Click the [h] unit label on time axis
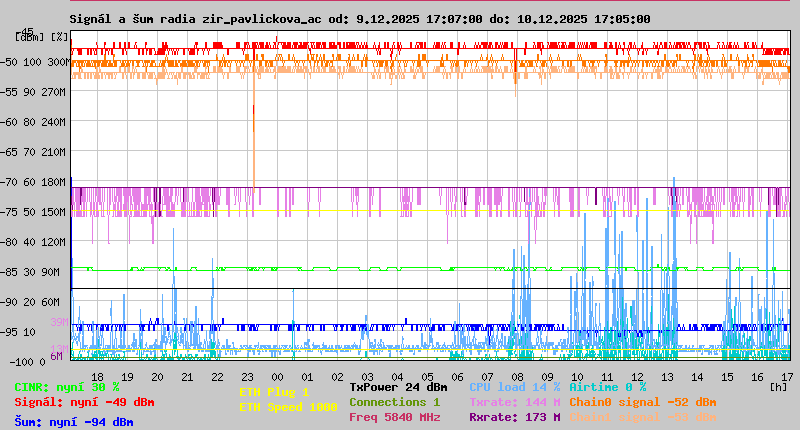 pos(778,386)
